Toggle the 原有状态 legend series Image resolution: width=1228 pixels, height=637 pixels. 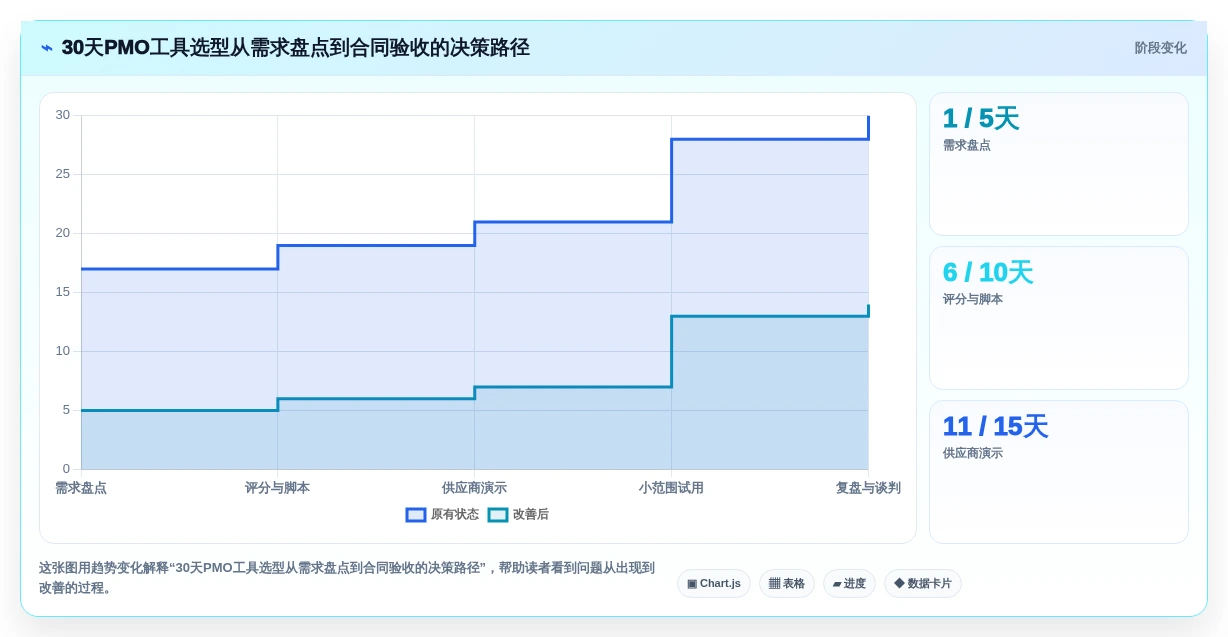(x=442, y=515)
